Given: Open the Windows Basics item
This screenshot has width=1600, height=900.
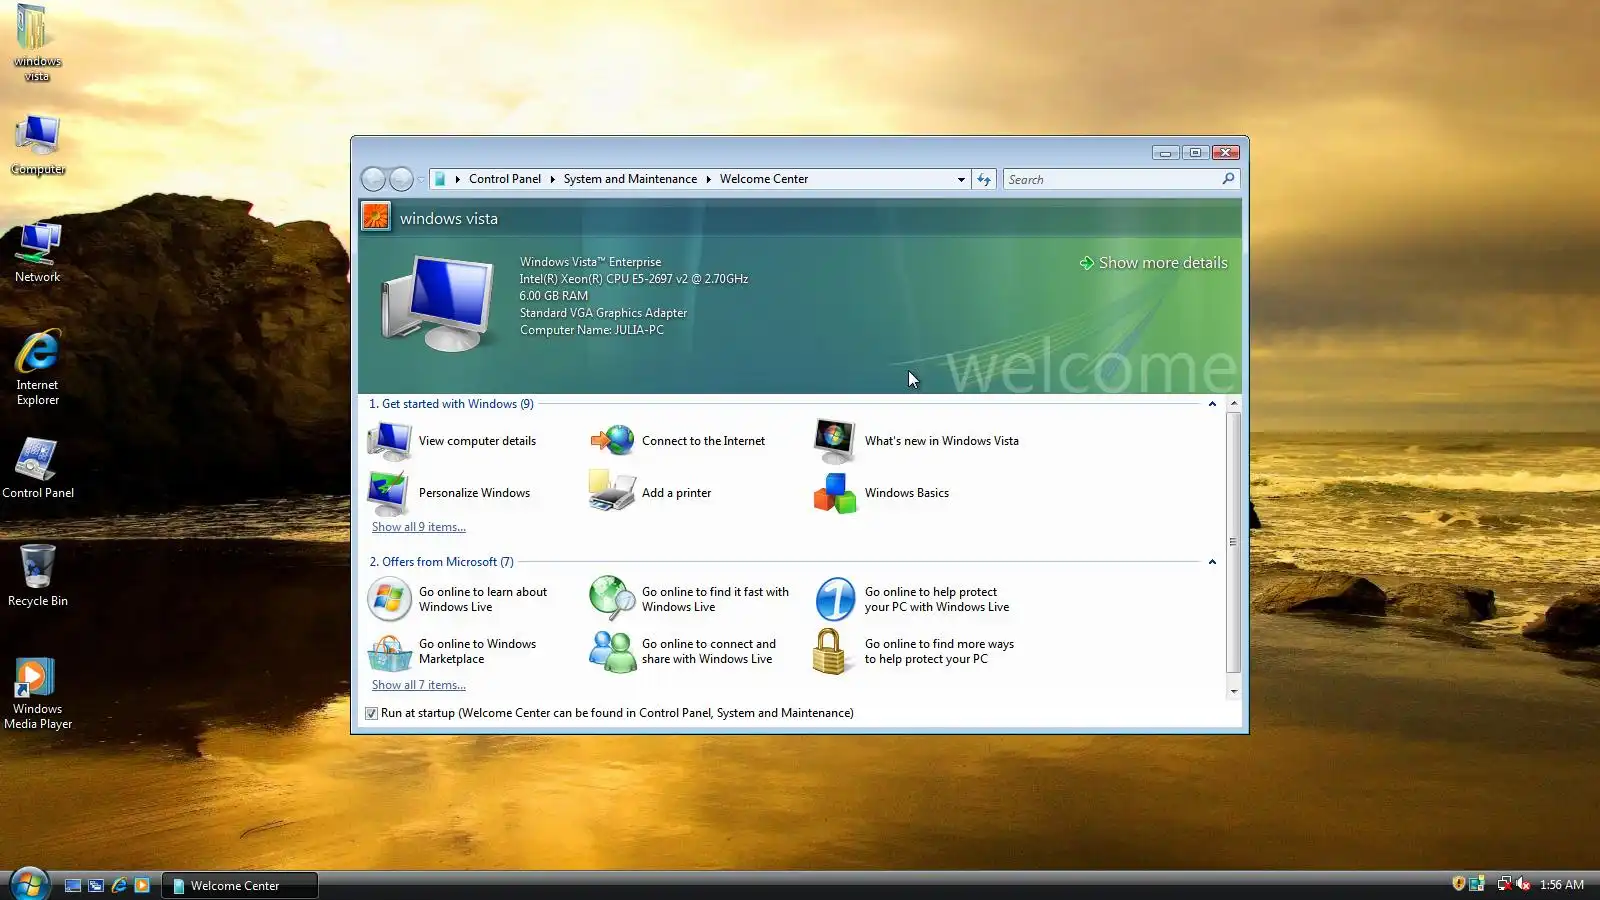Looking at the screenshot, I should (x=881, y=493).
